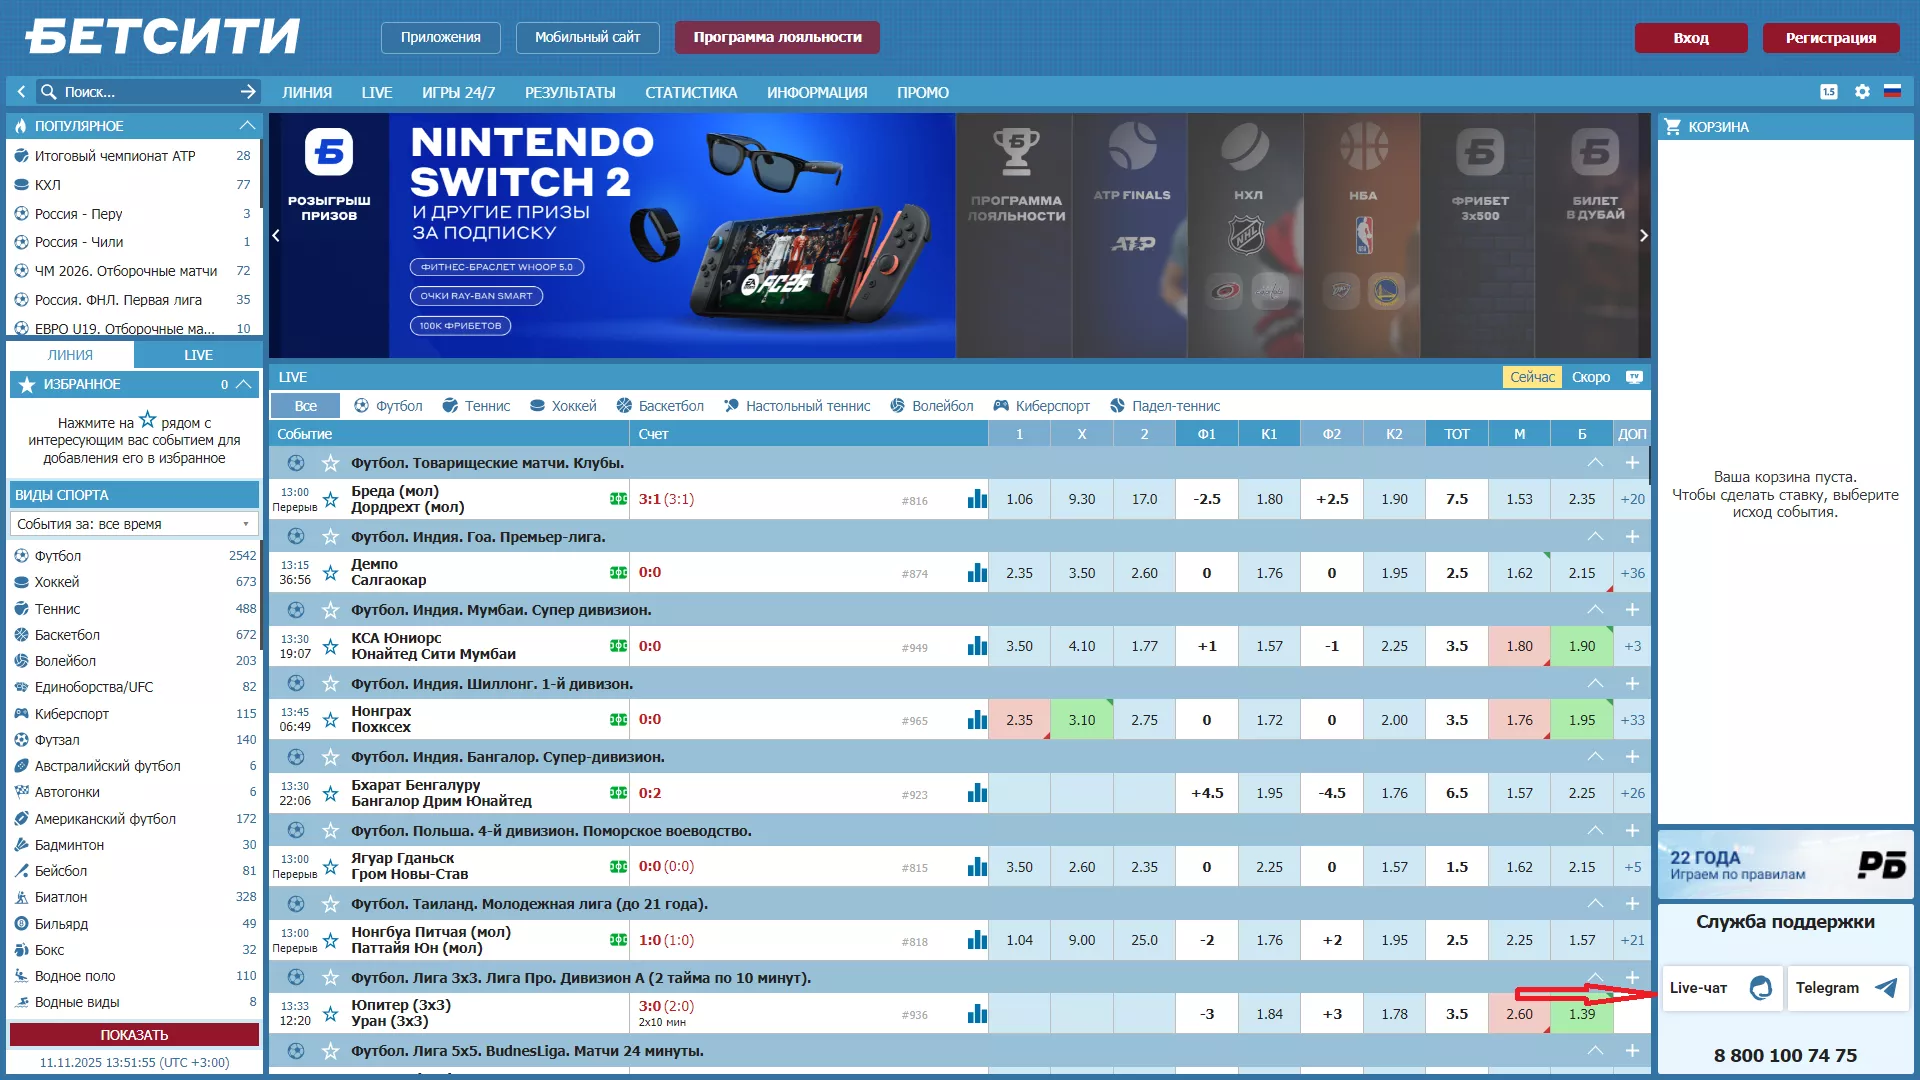Click the search arrow submit icon
Image resolution: width=1920 pixels, height=1080 pixels.
tap(248, 92)
